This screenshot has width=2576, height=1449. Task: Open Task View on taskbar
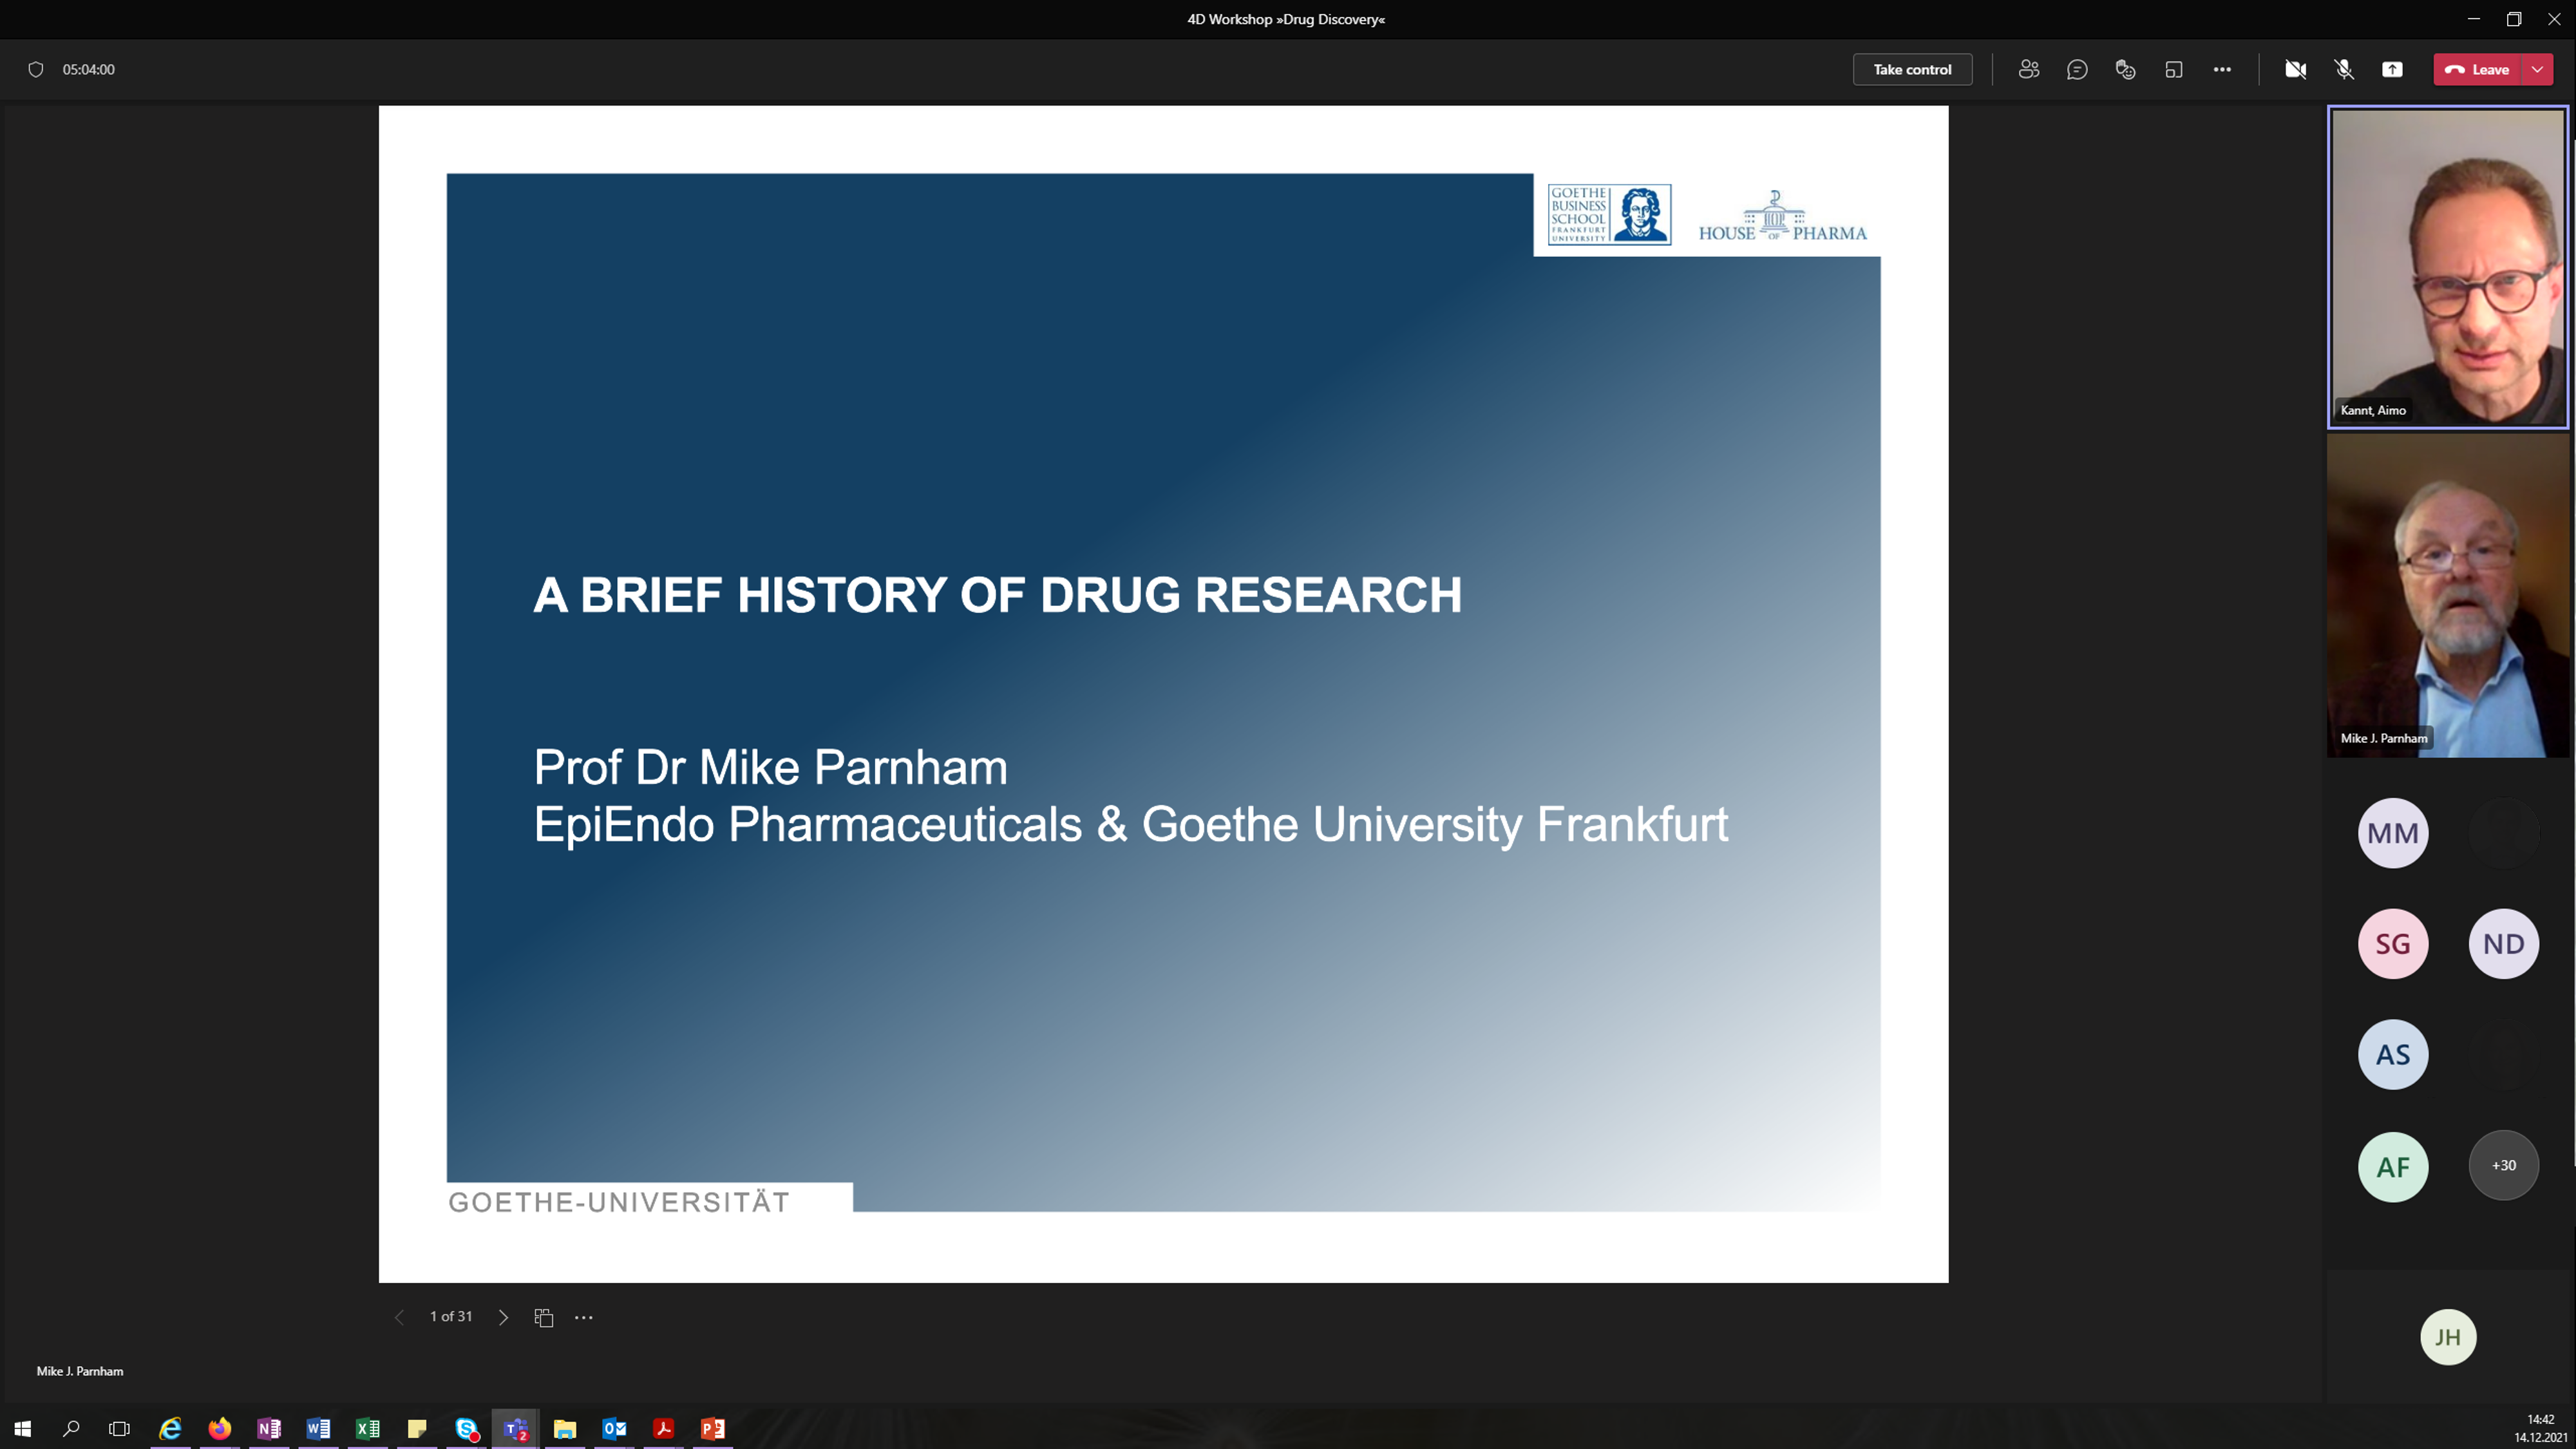pos(119,1428)
